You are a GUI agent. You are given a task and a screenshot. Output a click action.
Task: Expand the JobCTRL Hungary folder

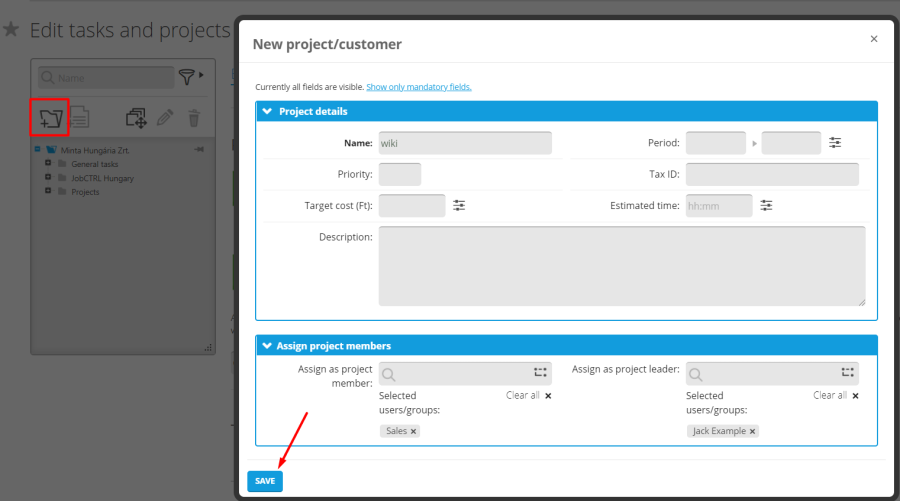click(48, 177)
